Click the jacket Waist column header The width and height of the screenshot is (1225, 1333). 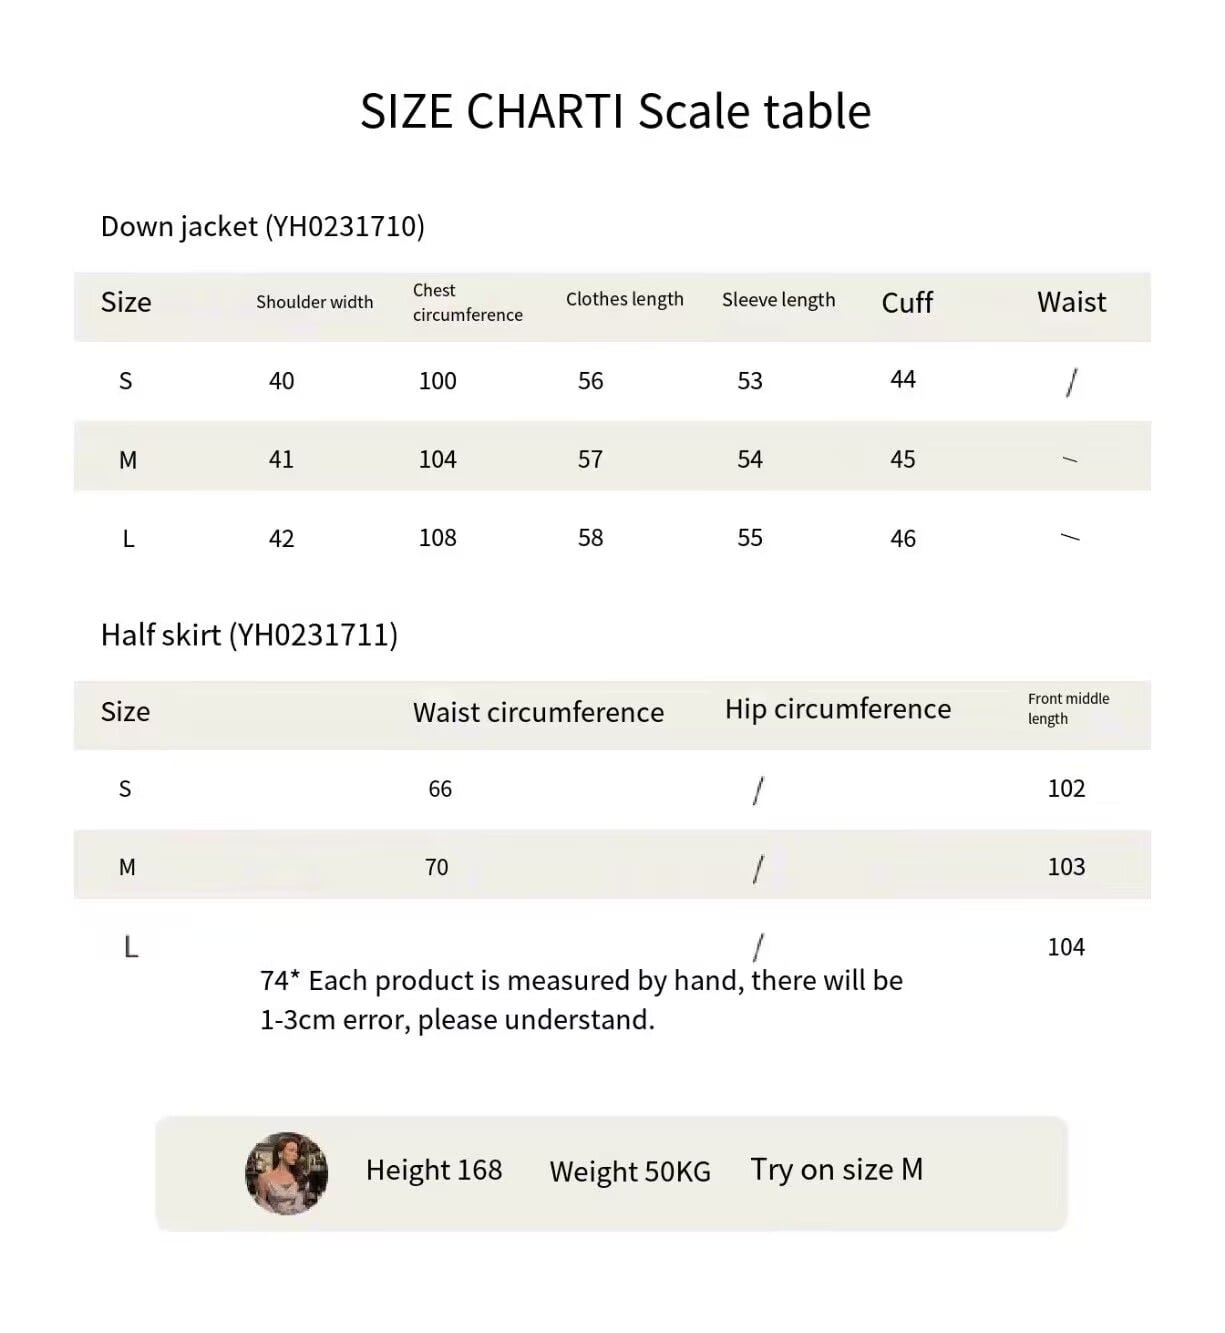(1072, 302)
